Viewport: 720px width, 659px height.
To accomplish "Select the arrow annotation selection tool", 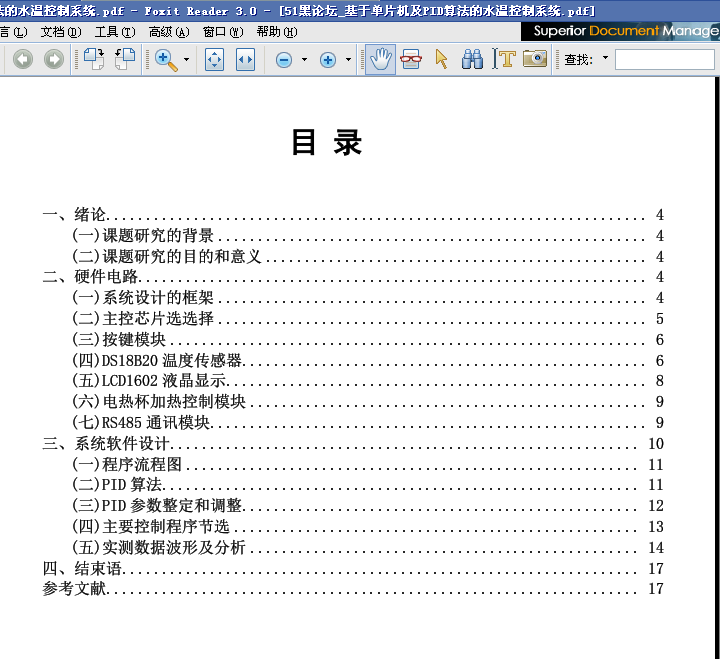I will [x=441, y=60].
